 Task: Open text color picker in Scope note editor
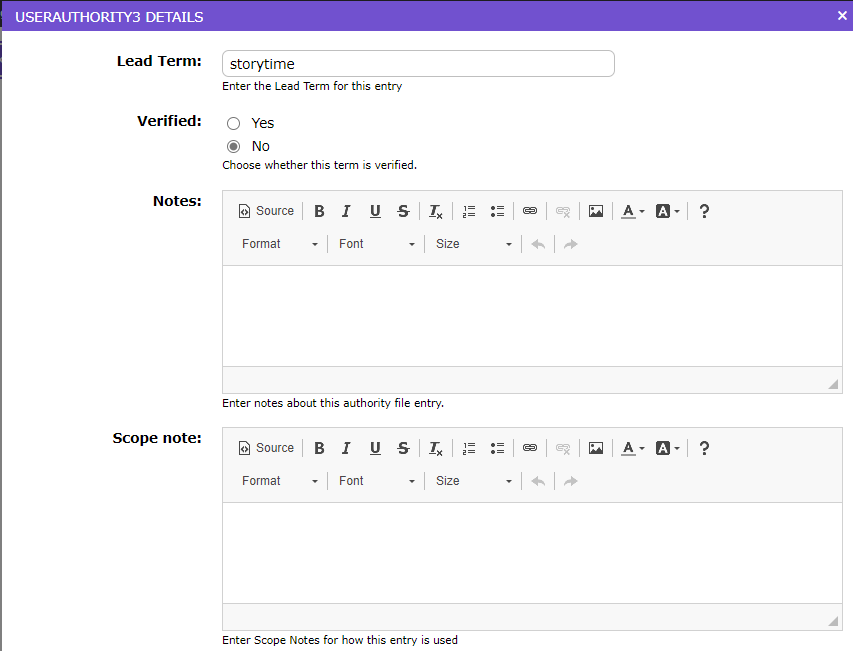pyautogui.click(x=633, y=448)
